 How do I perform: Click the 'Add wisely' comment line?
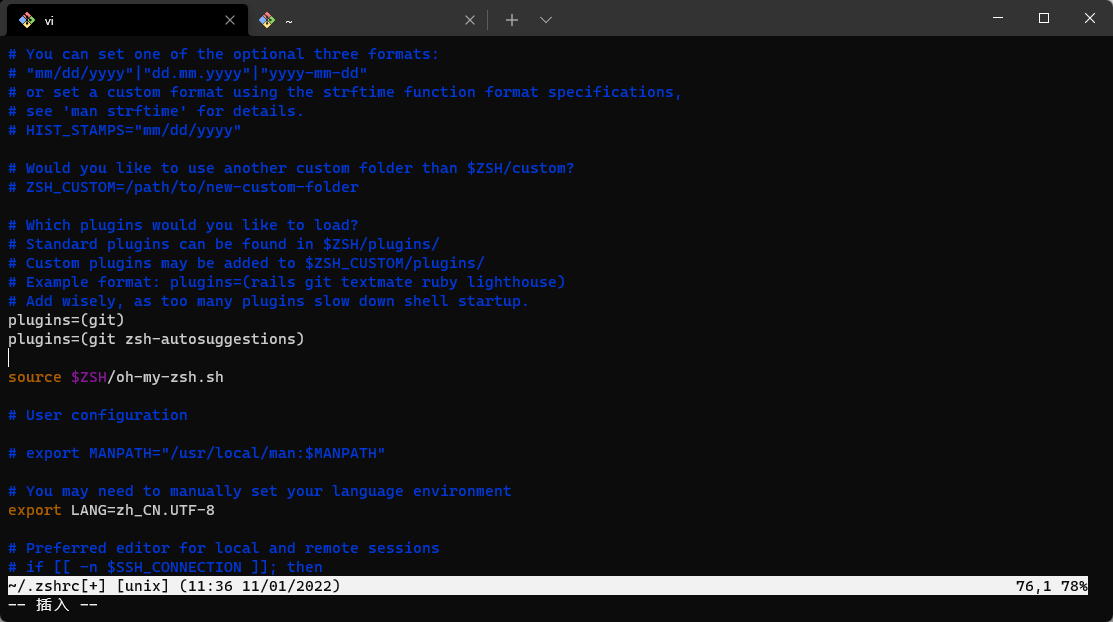coord(268,301)
